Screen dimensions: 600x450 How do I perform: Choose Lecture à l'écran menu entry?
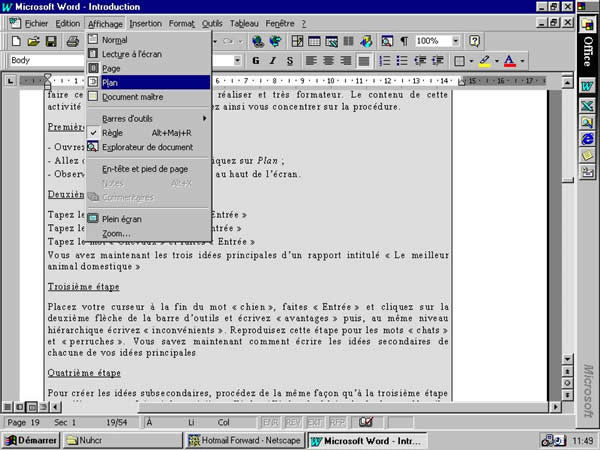click(148, 54)
